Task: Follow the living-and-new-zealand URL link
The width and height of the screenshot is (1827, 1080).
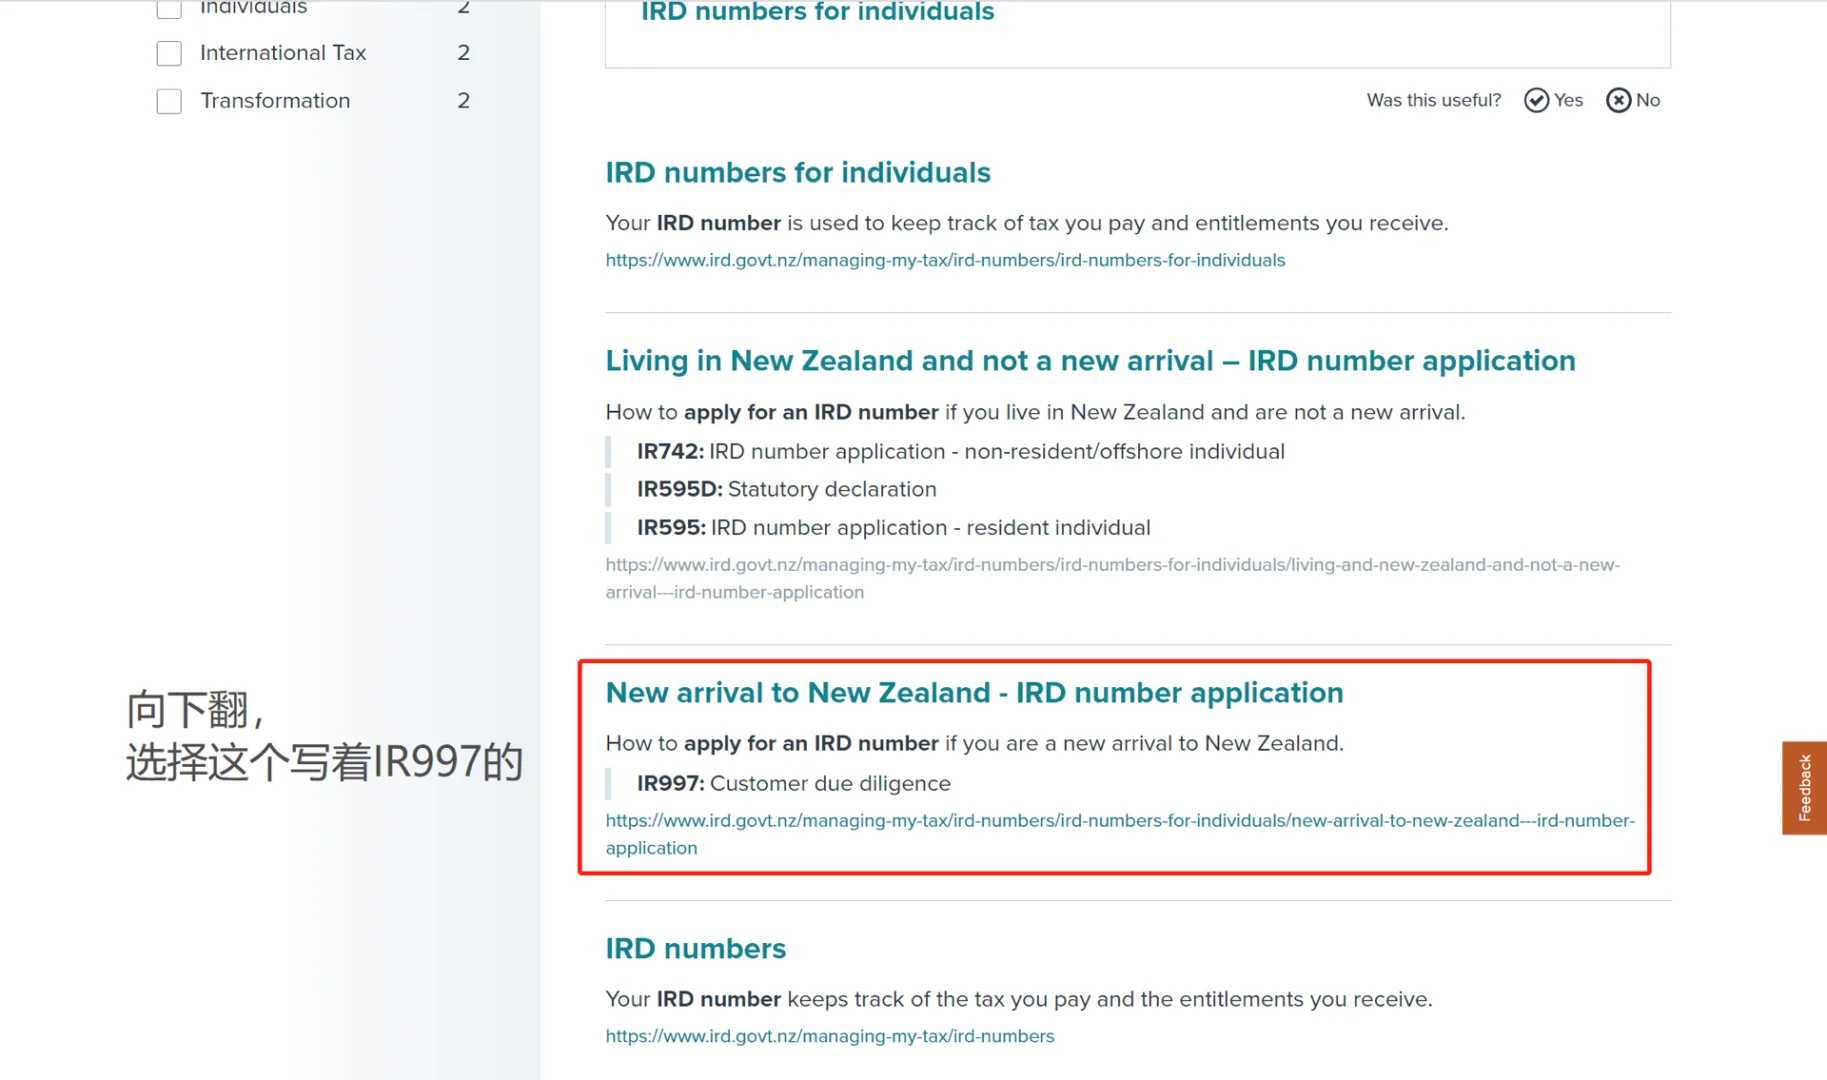Action: click(x=1111, y=565)
